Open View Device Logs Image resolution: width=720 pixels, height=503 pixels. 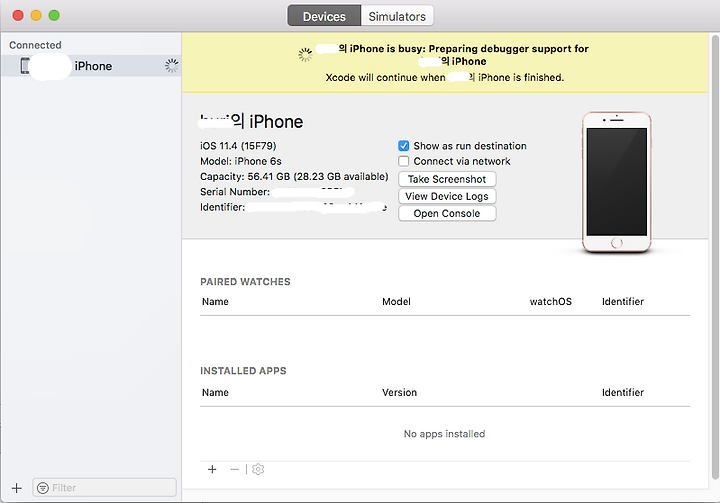pyautogui.click(x=447, y=196)
